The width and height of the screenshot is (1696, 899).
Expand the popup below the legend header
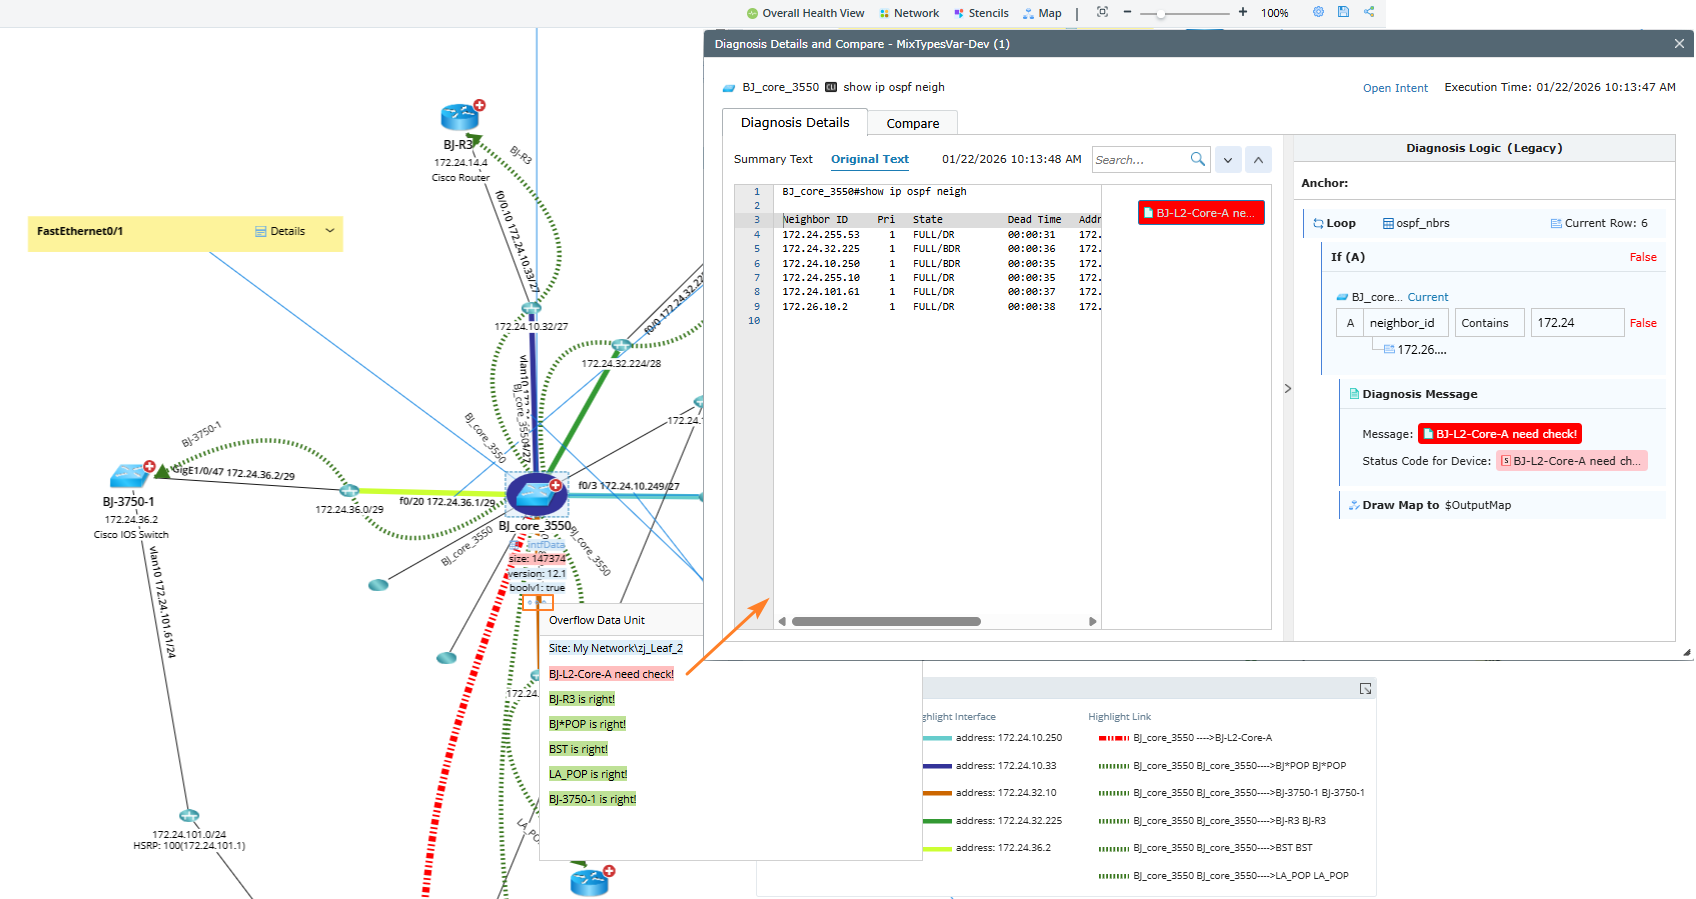click(x=1365, y=689)
